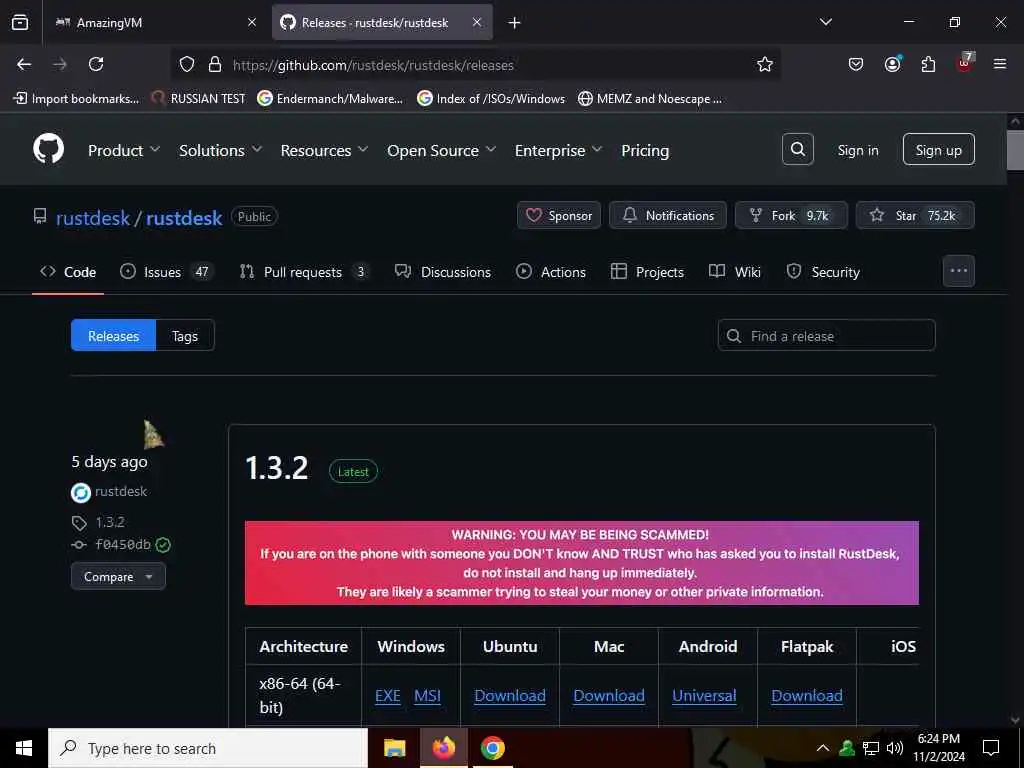Click the volume speaker tray icon
1024x768 pixels.
pyautogui.click(x=895, y=748)
